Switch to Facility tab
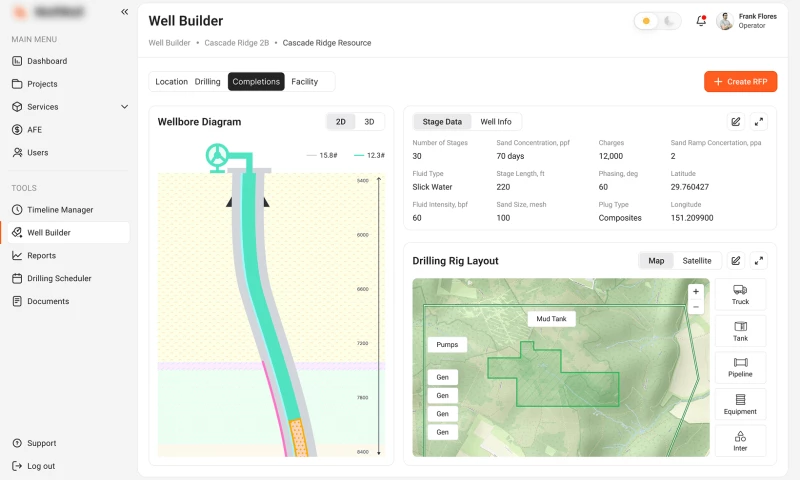The height and width of the screenshot is (480, 800). [305, 82]
